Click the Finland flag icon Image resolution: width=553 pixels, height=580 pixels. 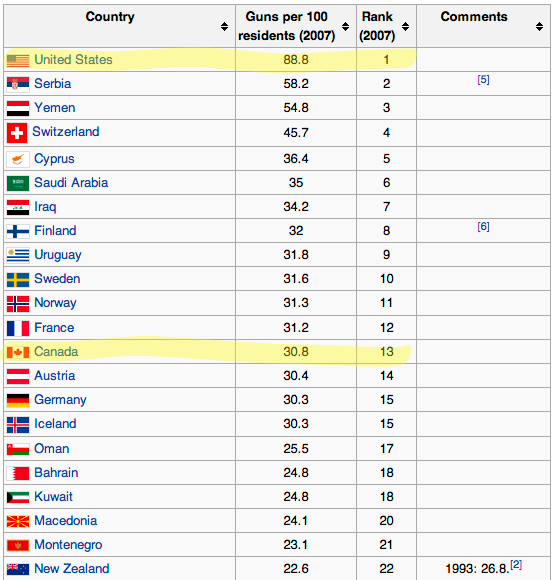(x=18, y=231)
